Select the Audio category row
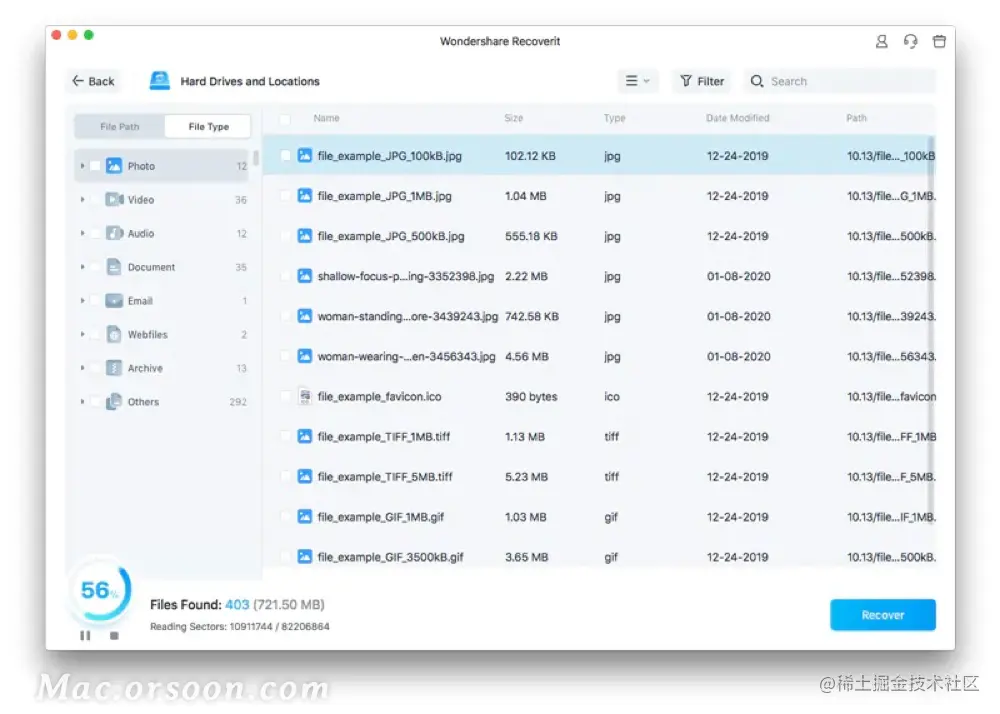 pyautogui.click(x=162, y=233)
